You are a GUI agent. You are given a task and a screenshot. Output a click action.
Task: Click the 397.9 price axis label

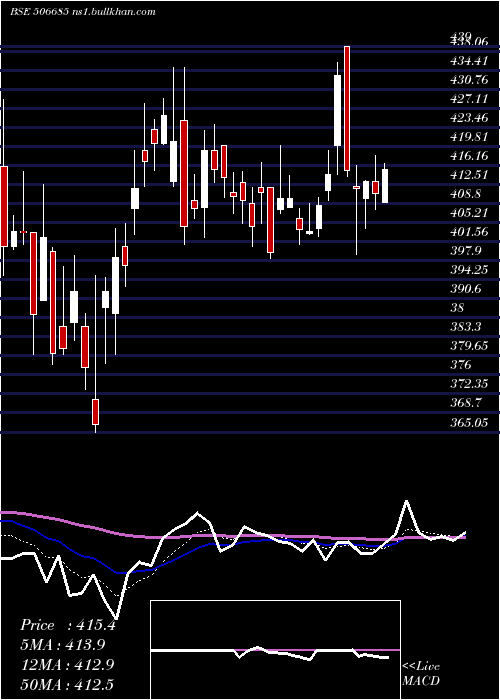click(x=467, y=251)
